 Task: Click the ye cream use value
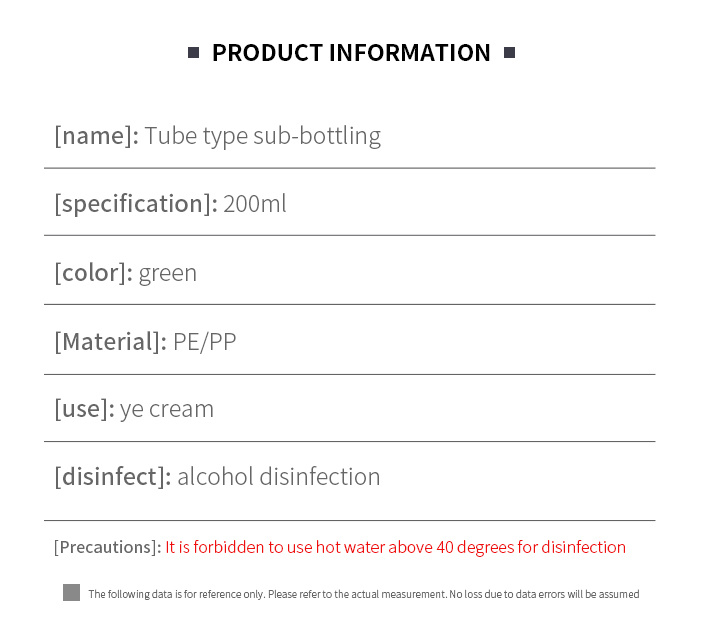coord(167,410)
